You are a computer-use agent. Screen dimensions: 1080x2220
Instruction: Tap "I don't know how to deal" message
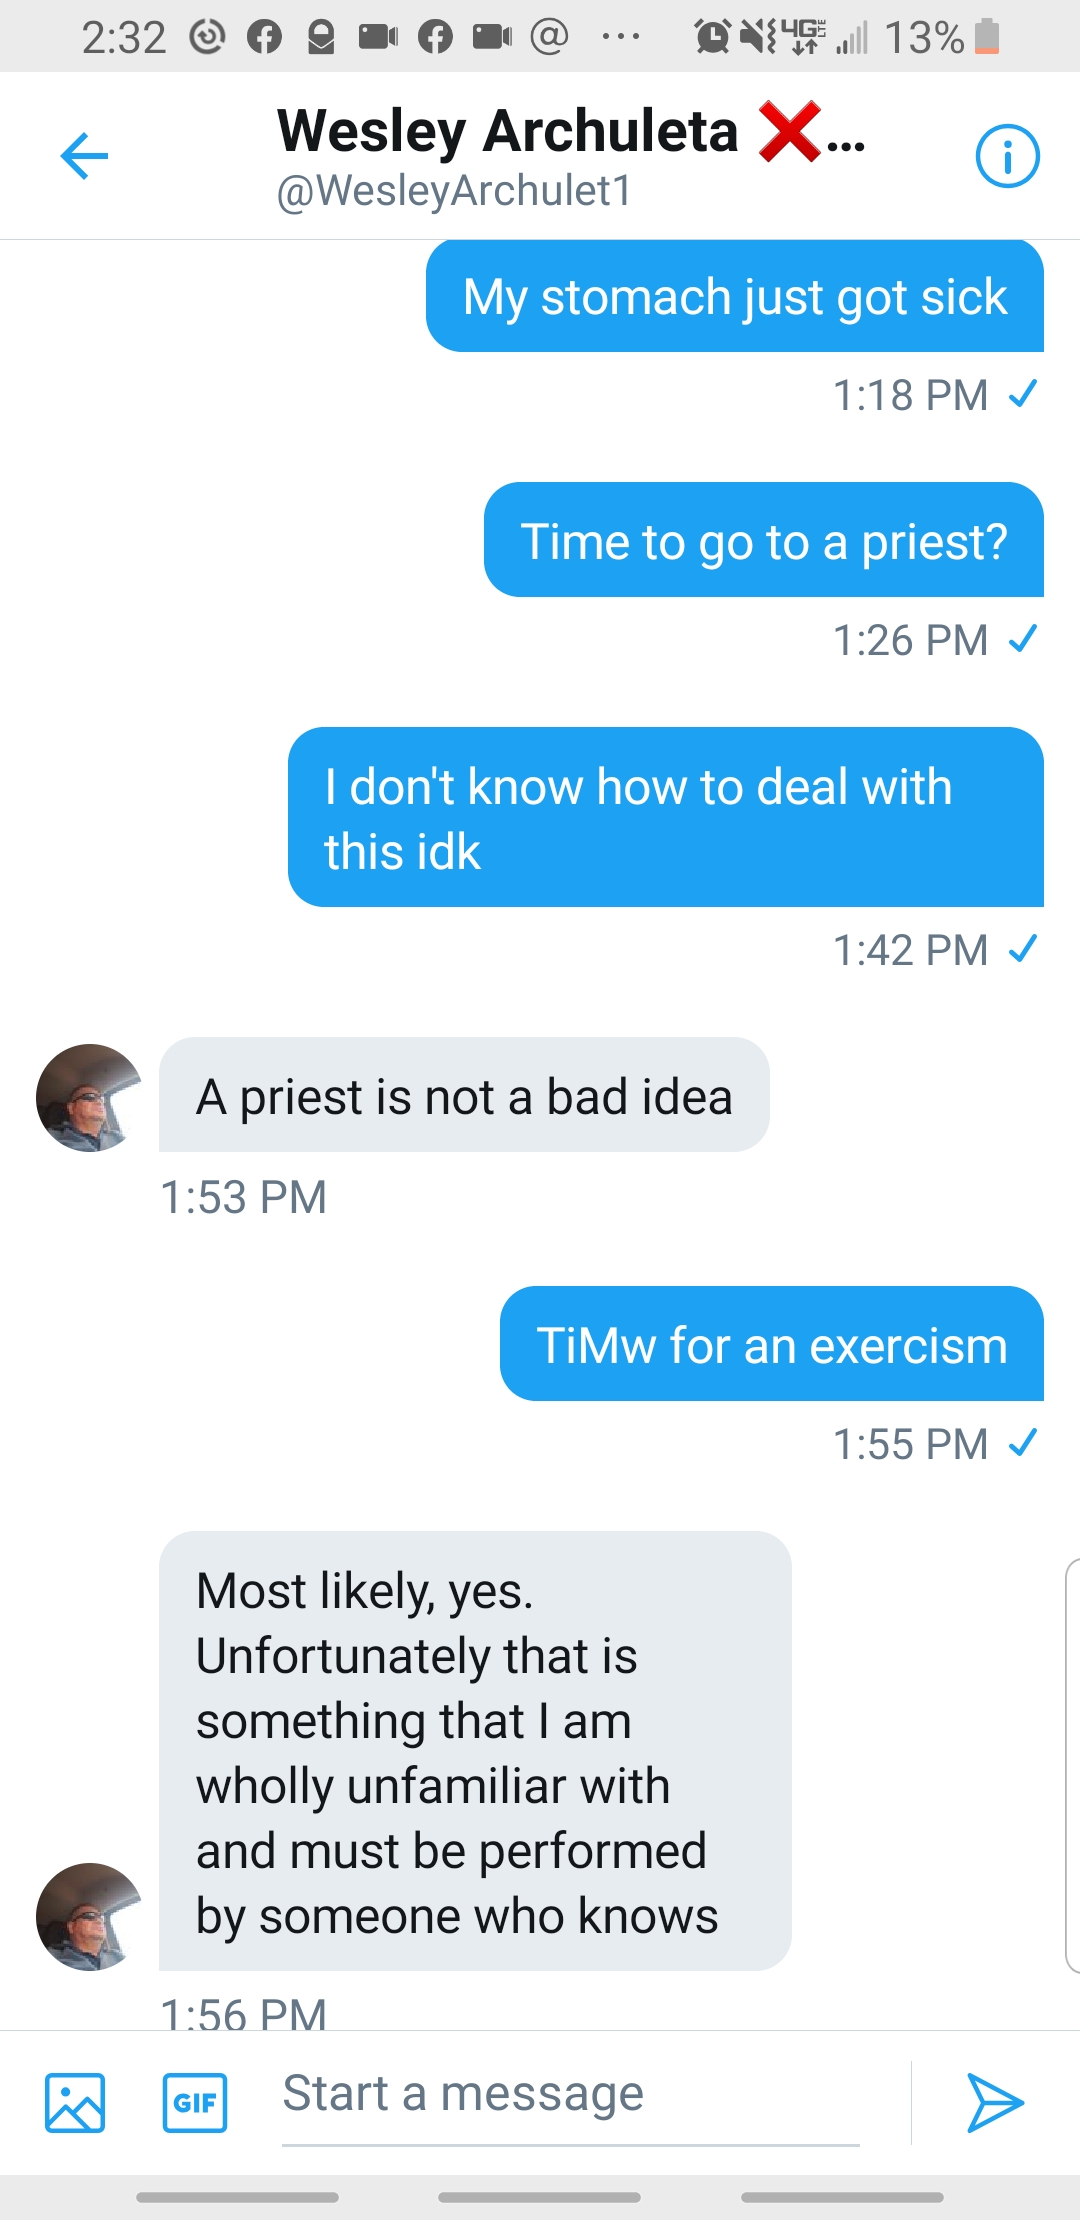tap(666, 817)
